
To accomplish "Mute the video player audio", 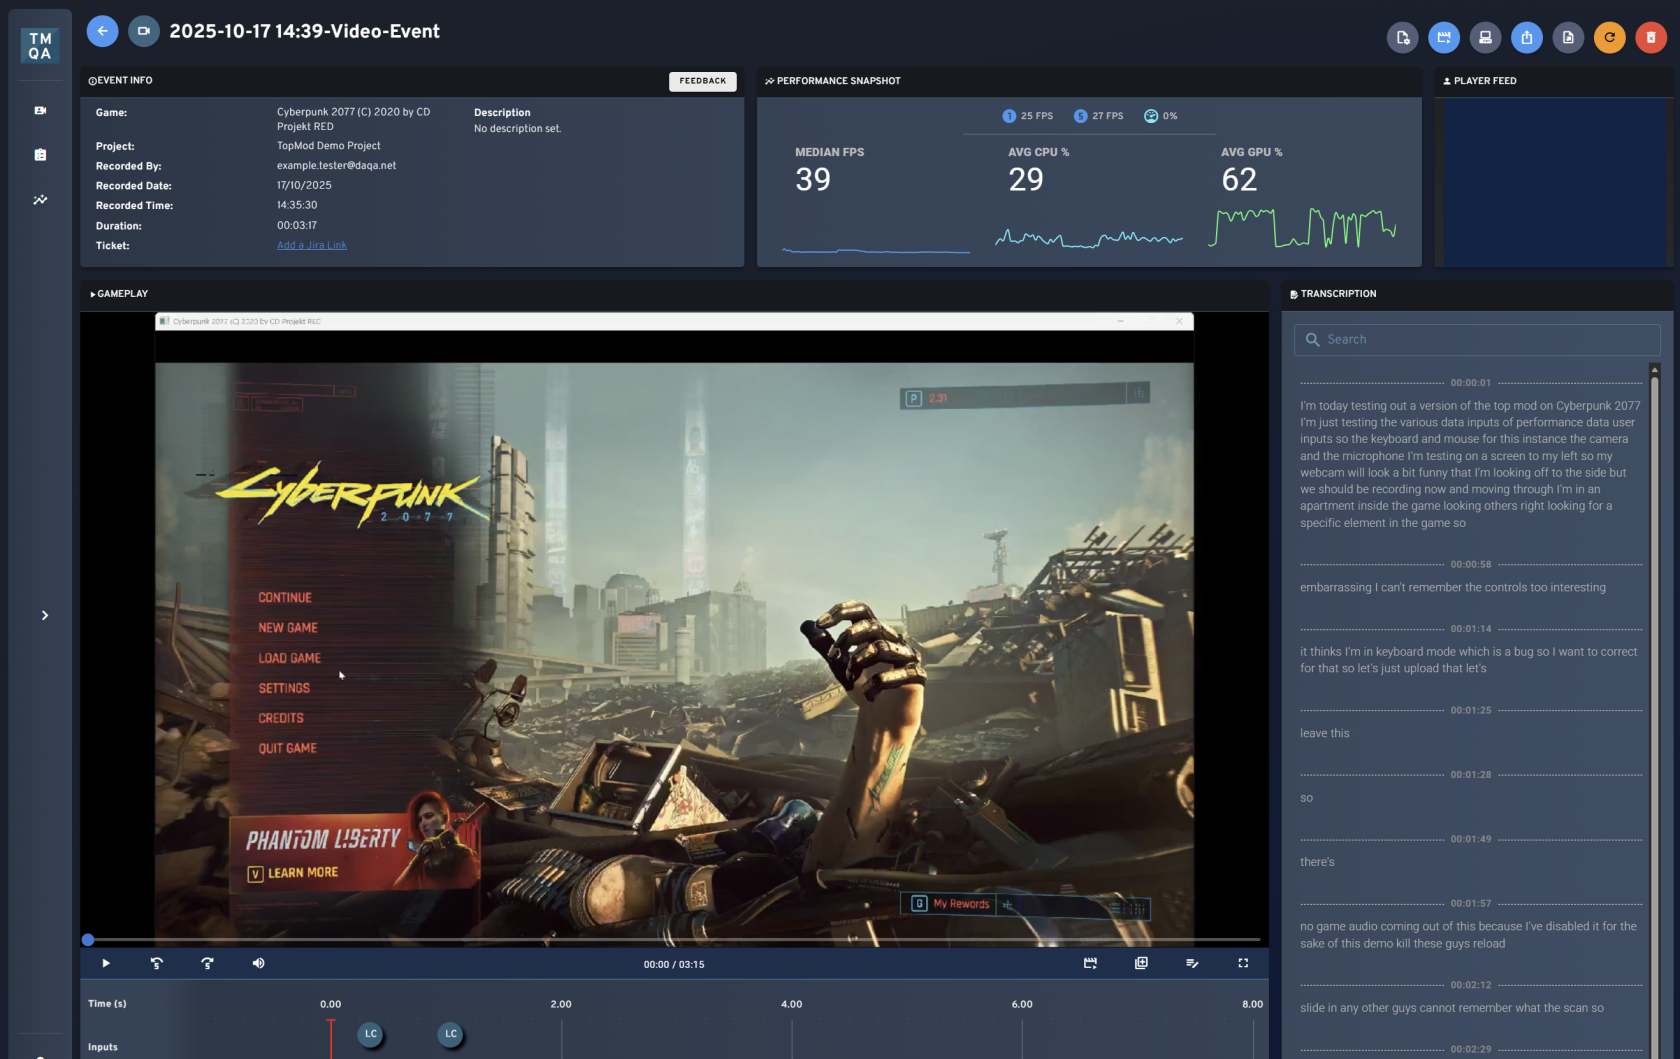I will pos(257,963).
